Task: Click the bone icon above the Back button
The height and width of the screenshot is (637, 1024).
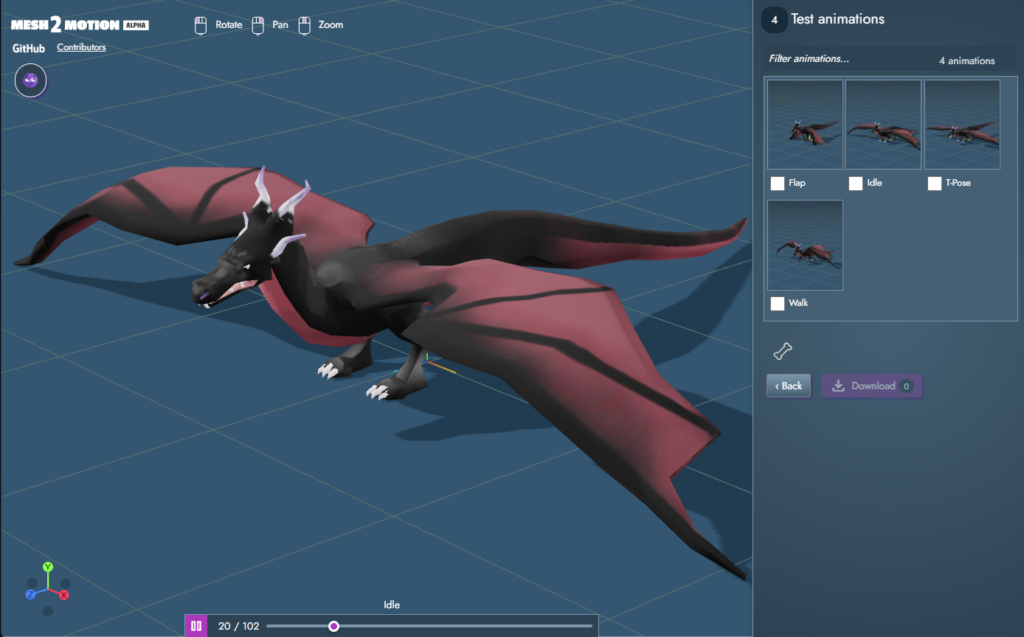Action: pyautogui.click(x=784, y=350)
